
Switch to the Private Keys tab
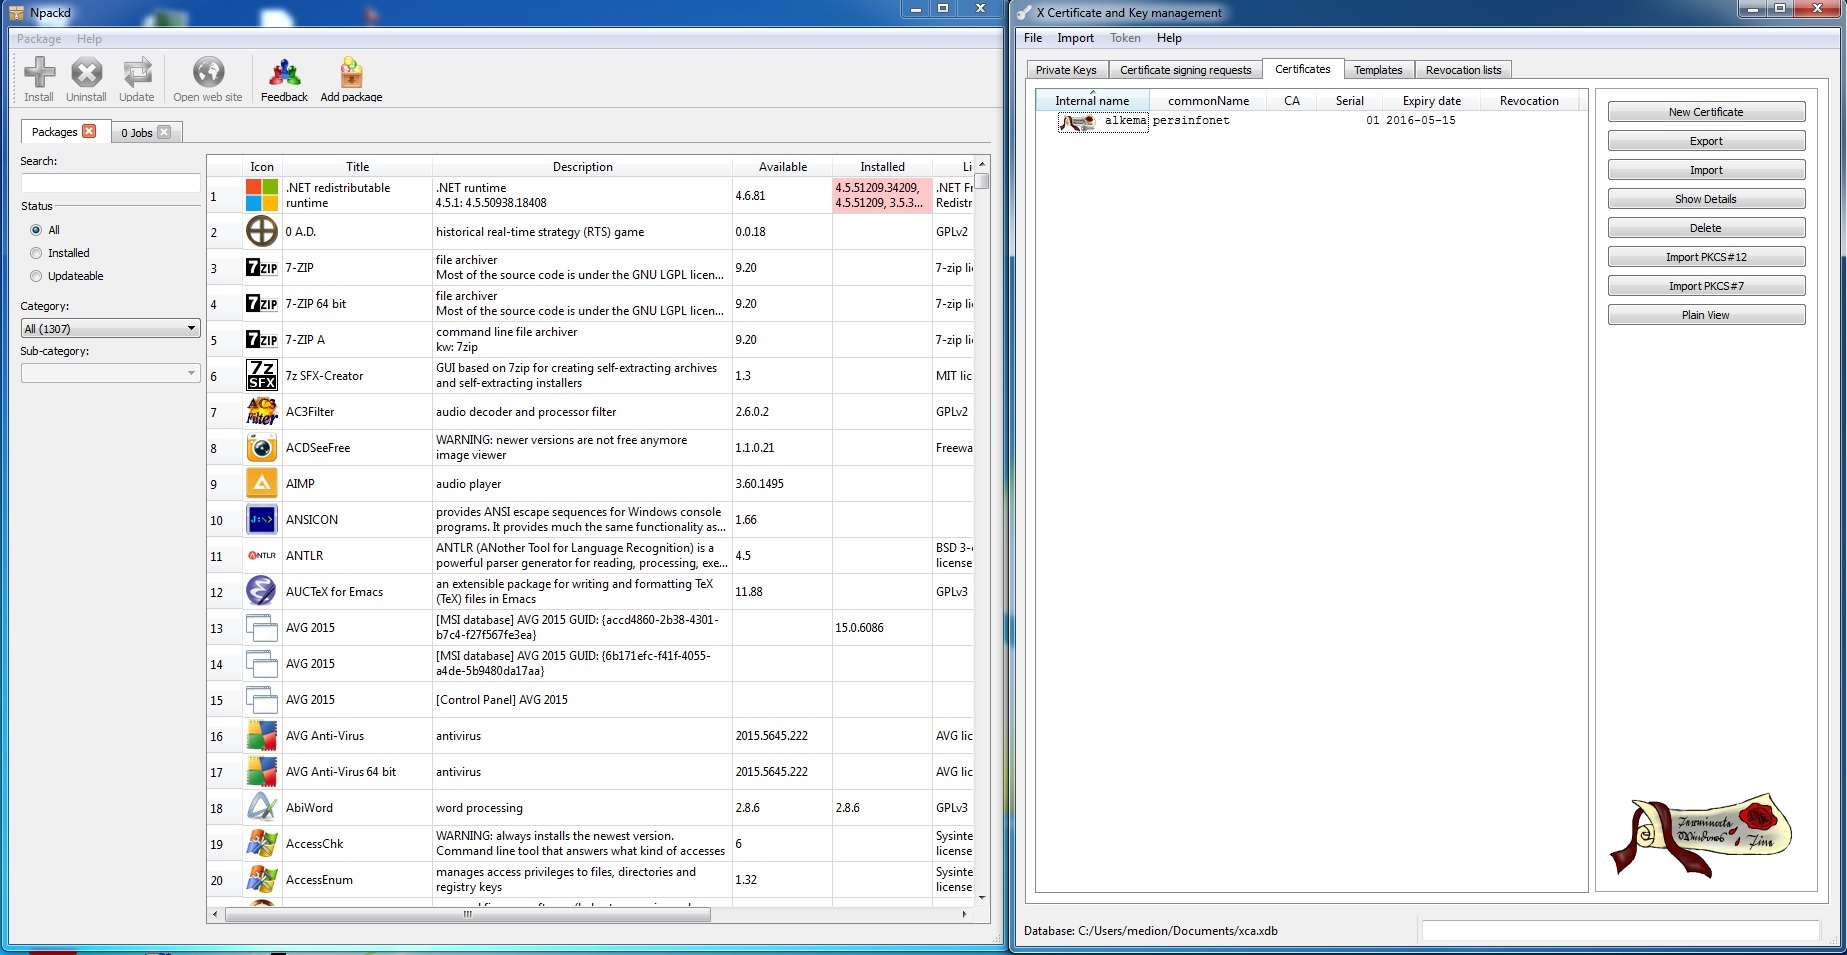(x=1066, y=70)
